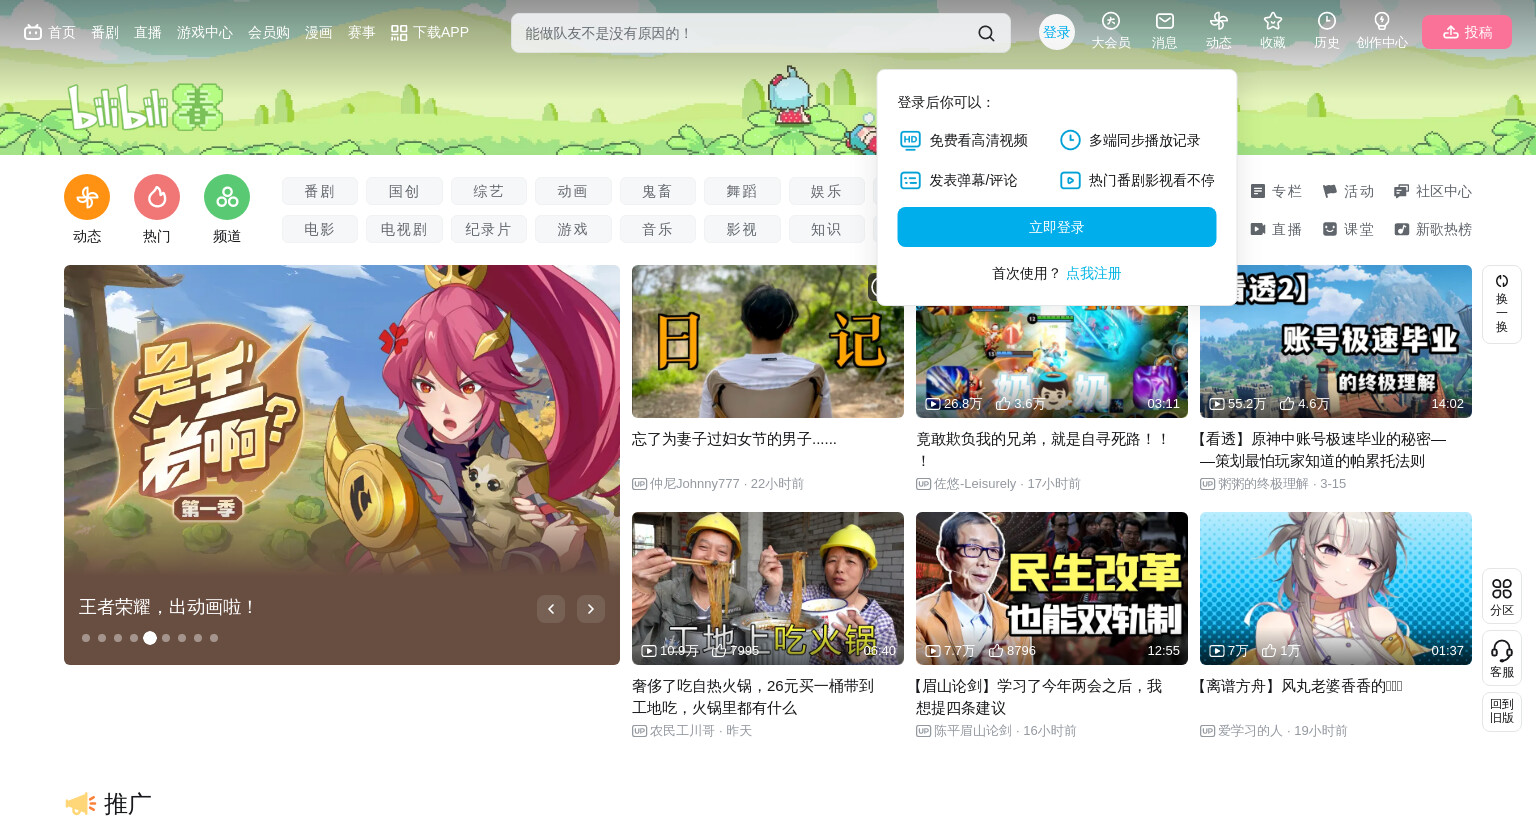Open 漫画 in top navigation
1536x824 pixels.
coord(319,32)
